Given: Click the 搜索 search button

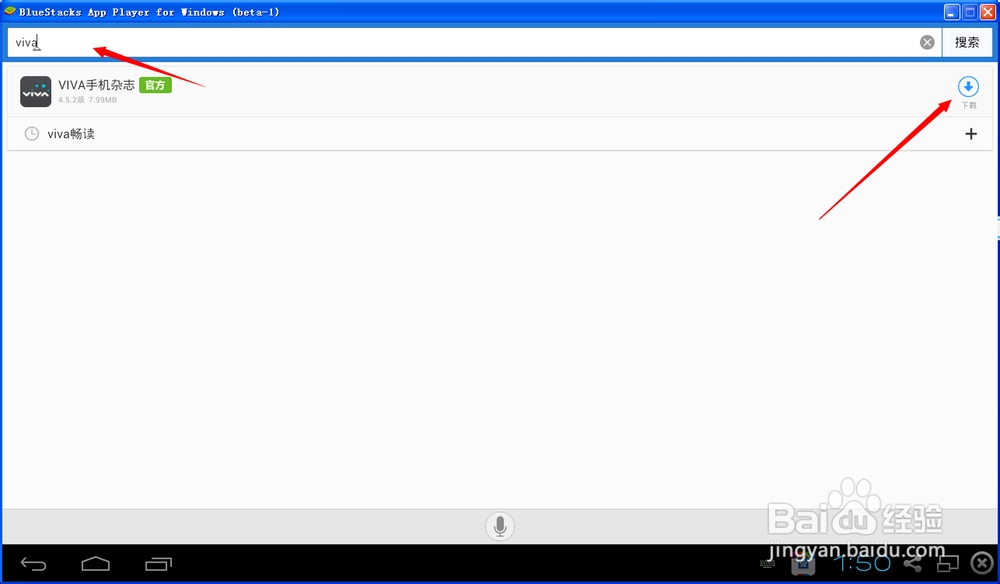Looking at the screenshot, I should (967, 43).
